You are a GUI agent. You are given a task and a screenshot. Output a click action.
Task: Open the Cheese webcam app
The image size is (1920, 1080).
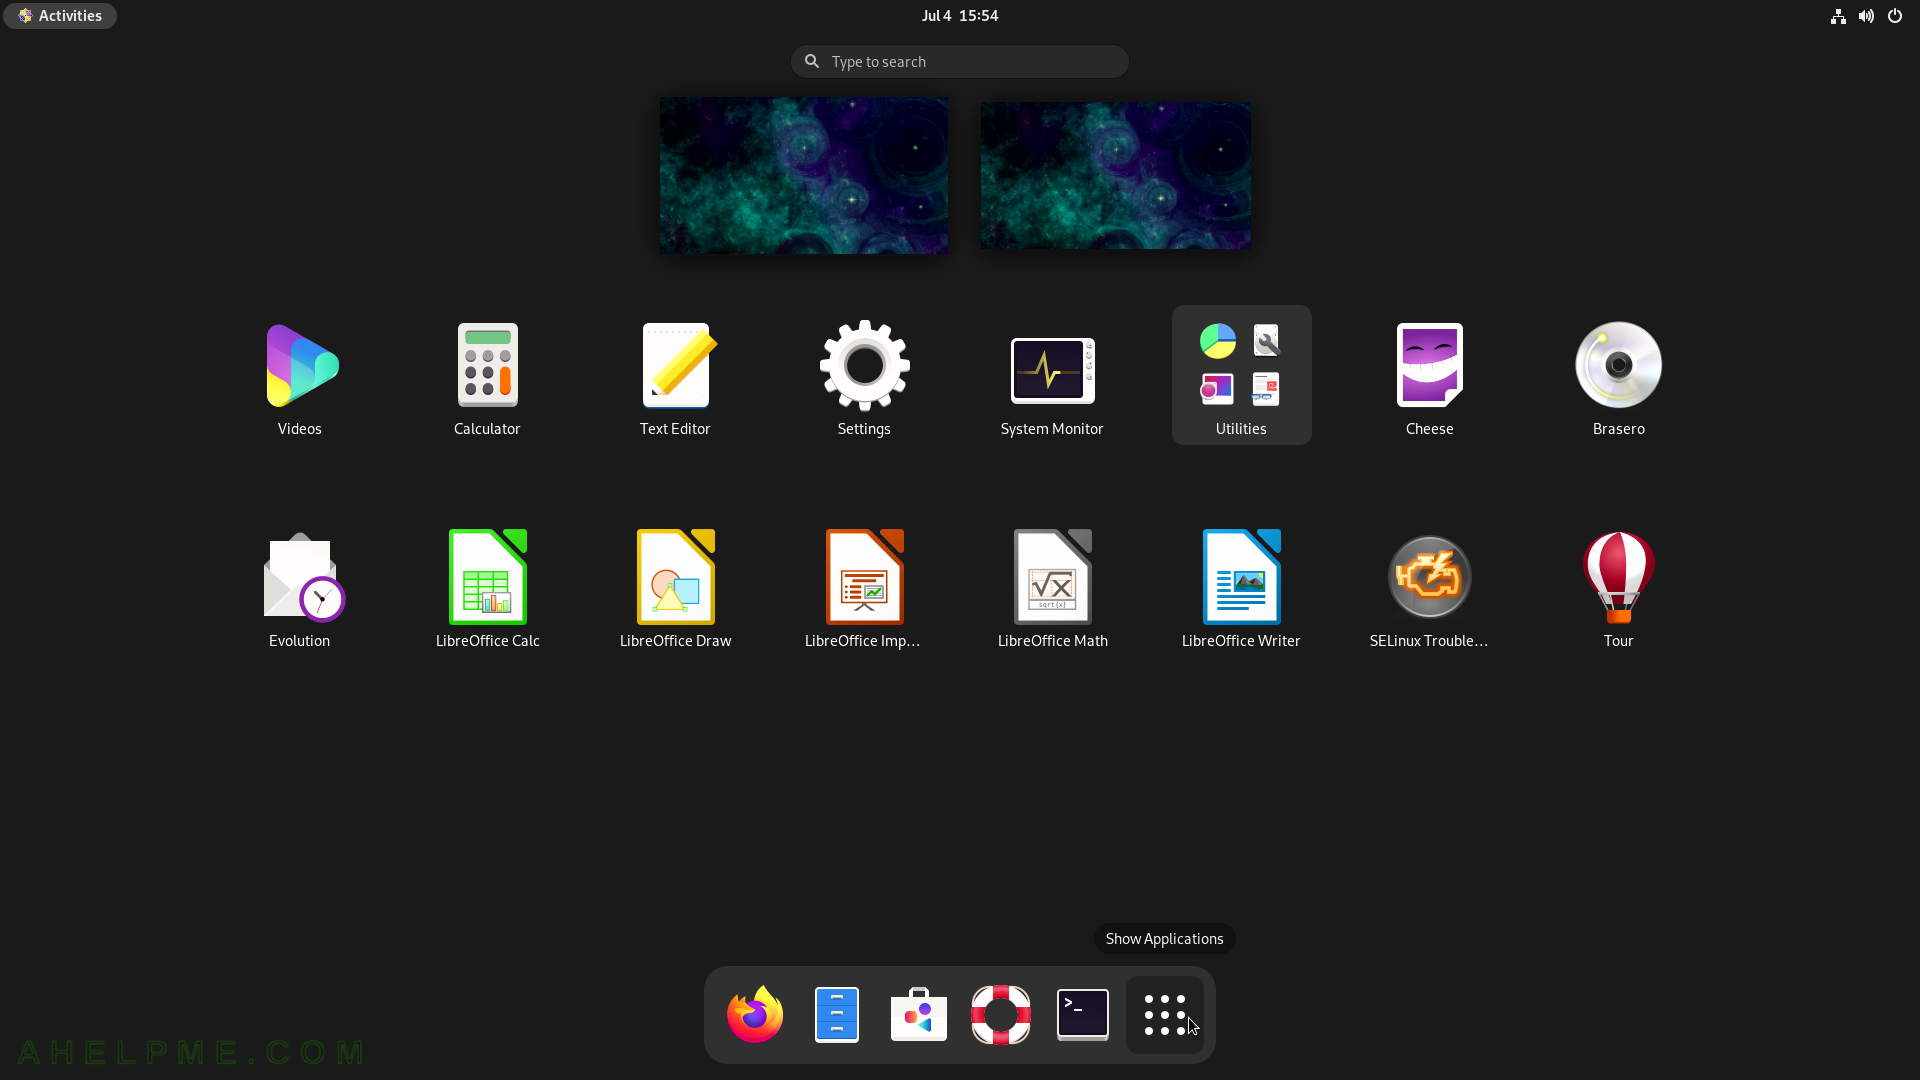[1429, 364]
